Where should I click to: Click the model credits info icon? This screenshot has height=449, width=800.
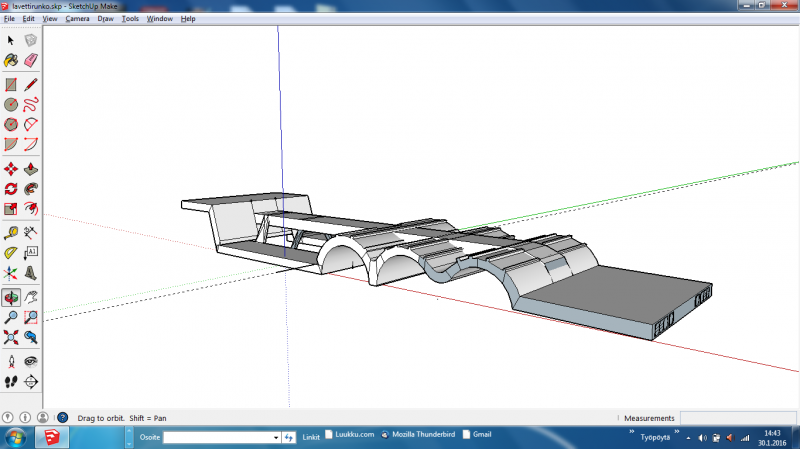(x=25, y=417)
